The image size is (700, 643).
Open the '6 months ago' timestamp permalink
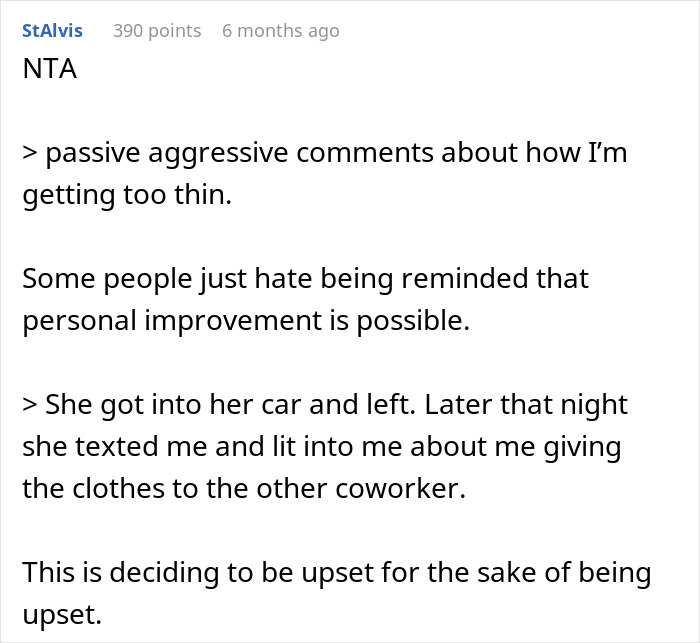point(280,31)
